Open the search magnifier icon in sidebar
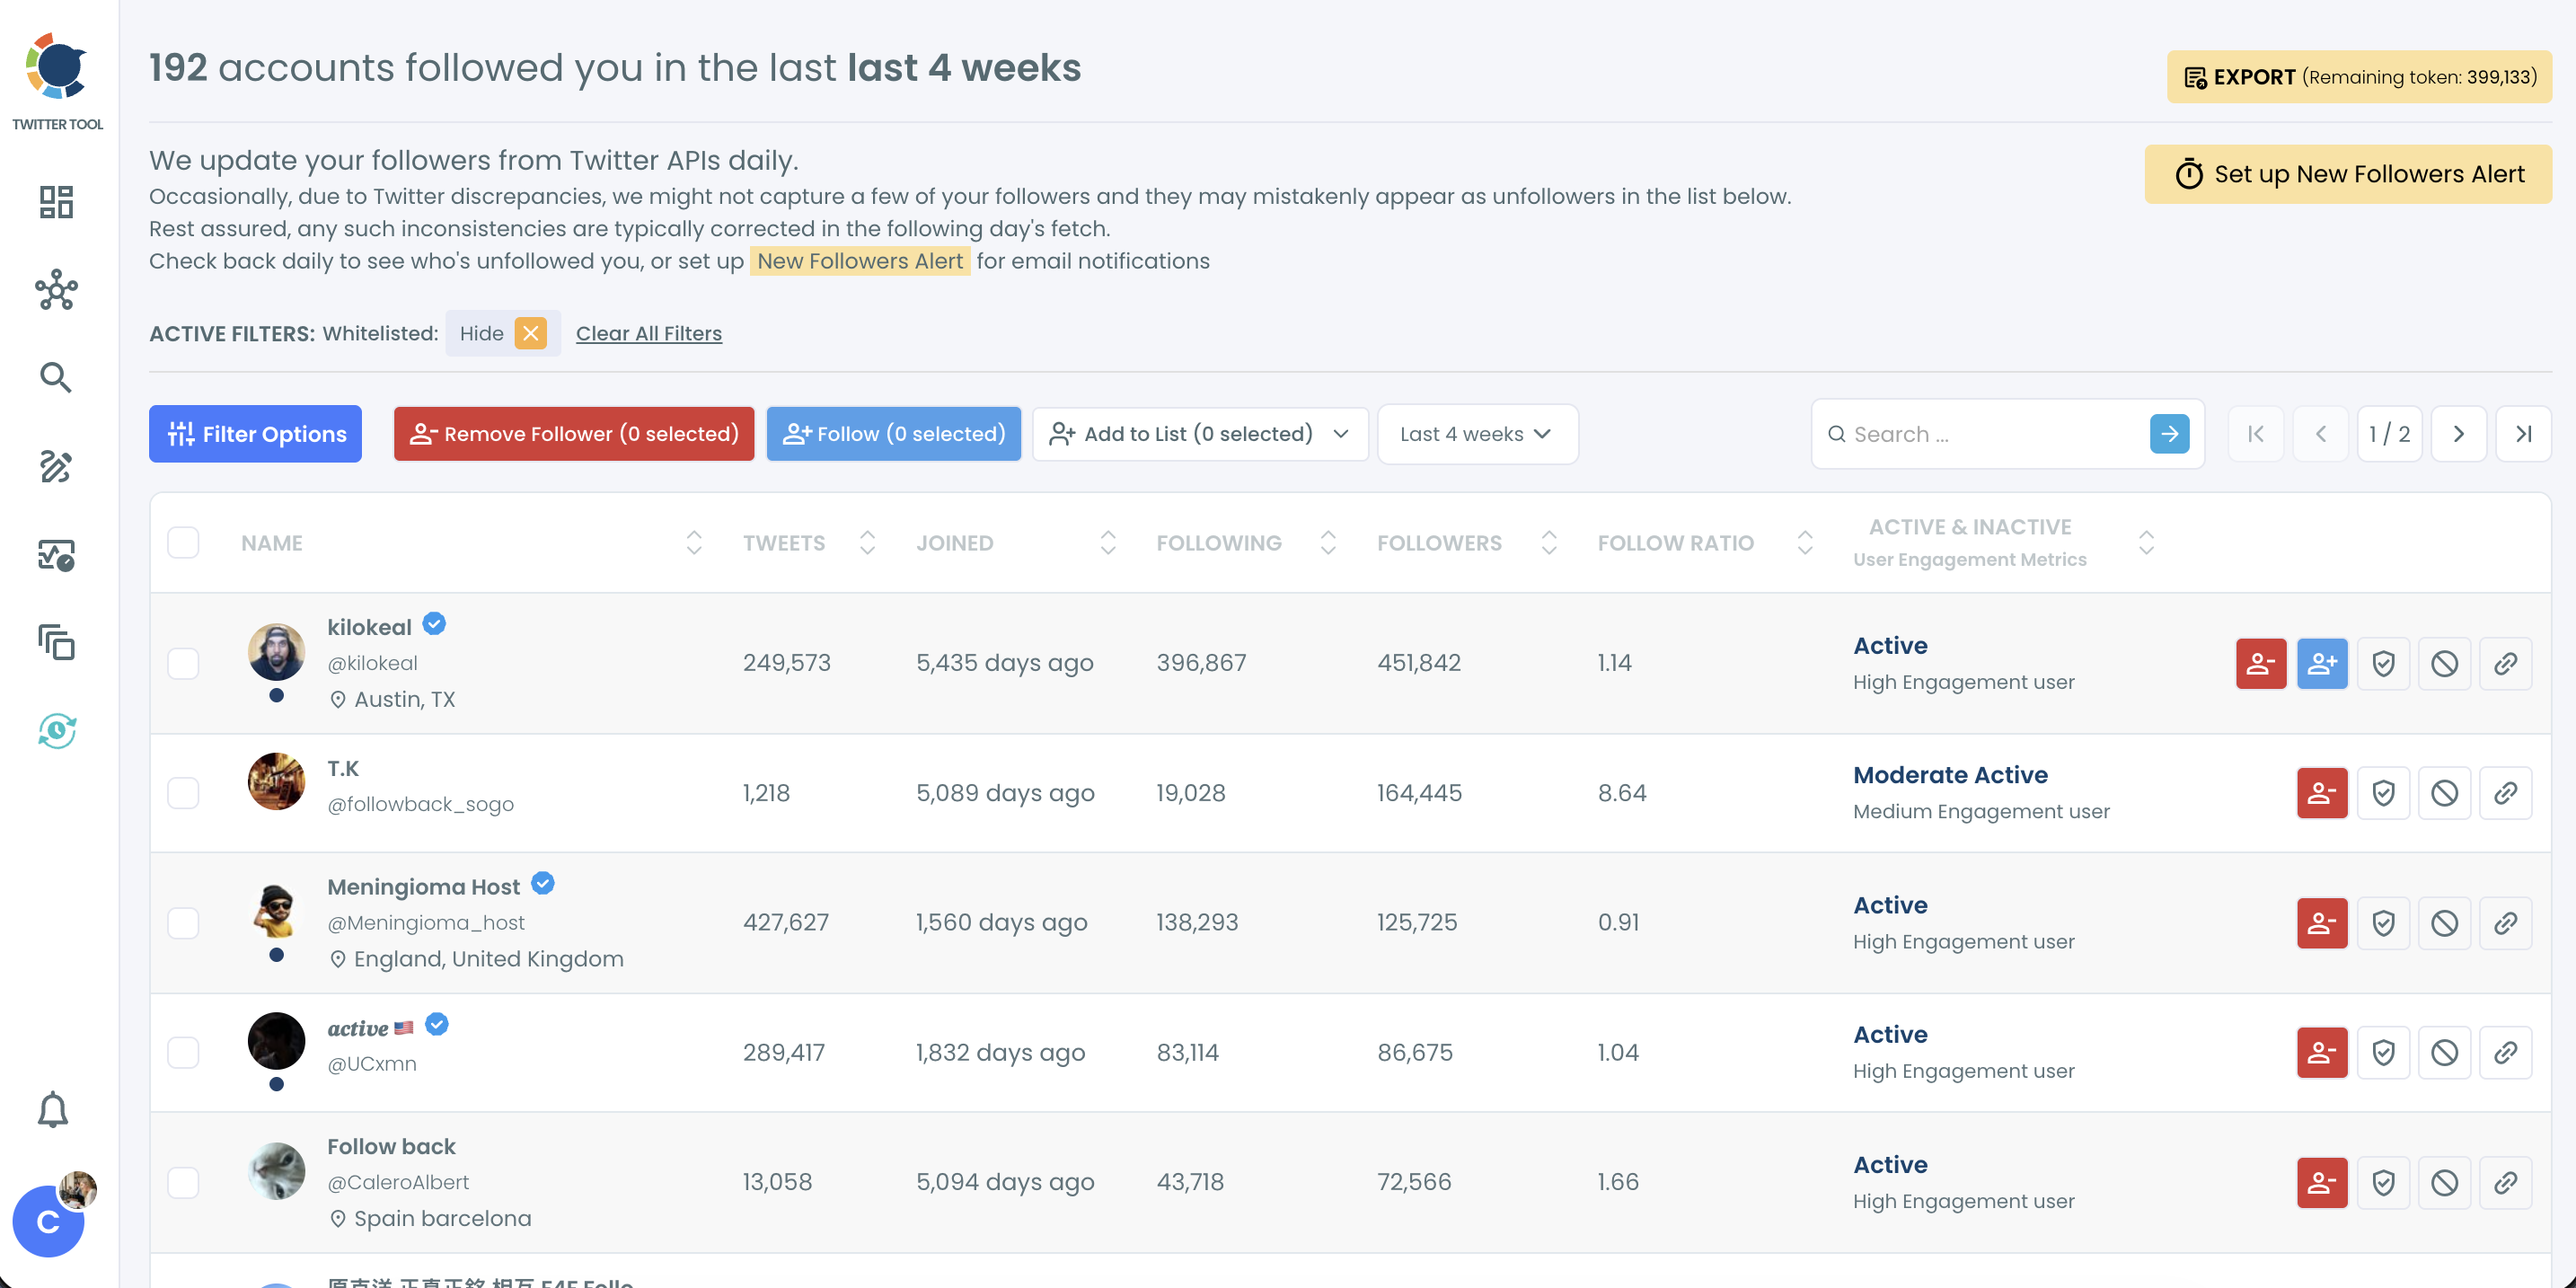Viewport: 2576px width, 1288px height. (56, 378)
